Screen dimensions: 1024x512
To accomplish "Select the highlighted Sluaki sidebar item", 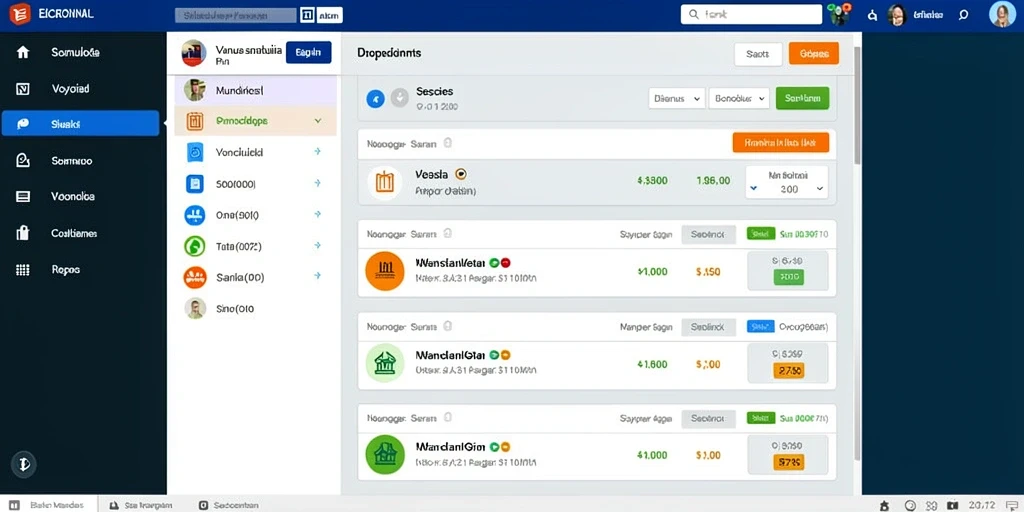I will click(80, 123).
